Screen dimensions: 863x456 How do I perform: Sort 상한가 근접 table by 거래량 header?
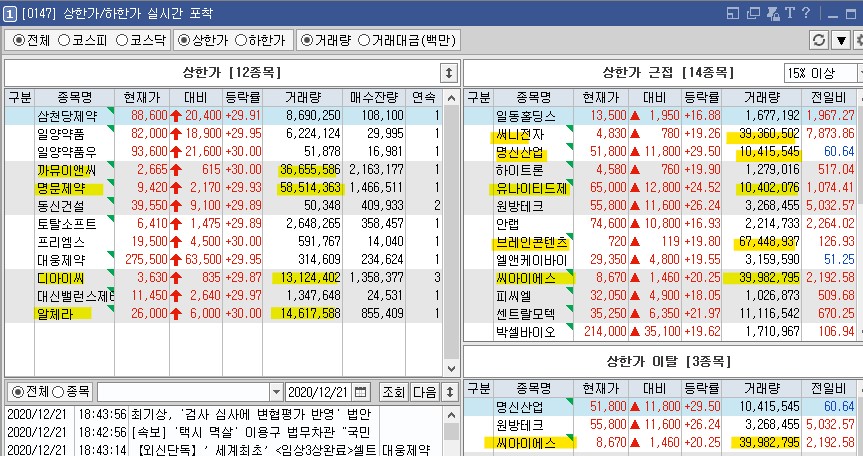[762, 98]
